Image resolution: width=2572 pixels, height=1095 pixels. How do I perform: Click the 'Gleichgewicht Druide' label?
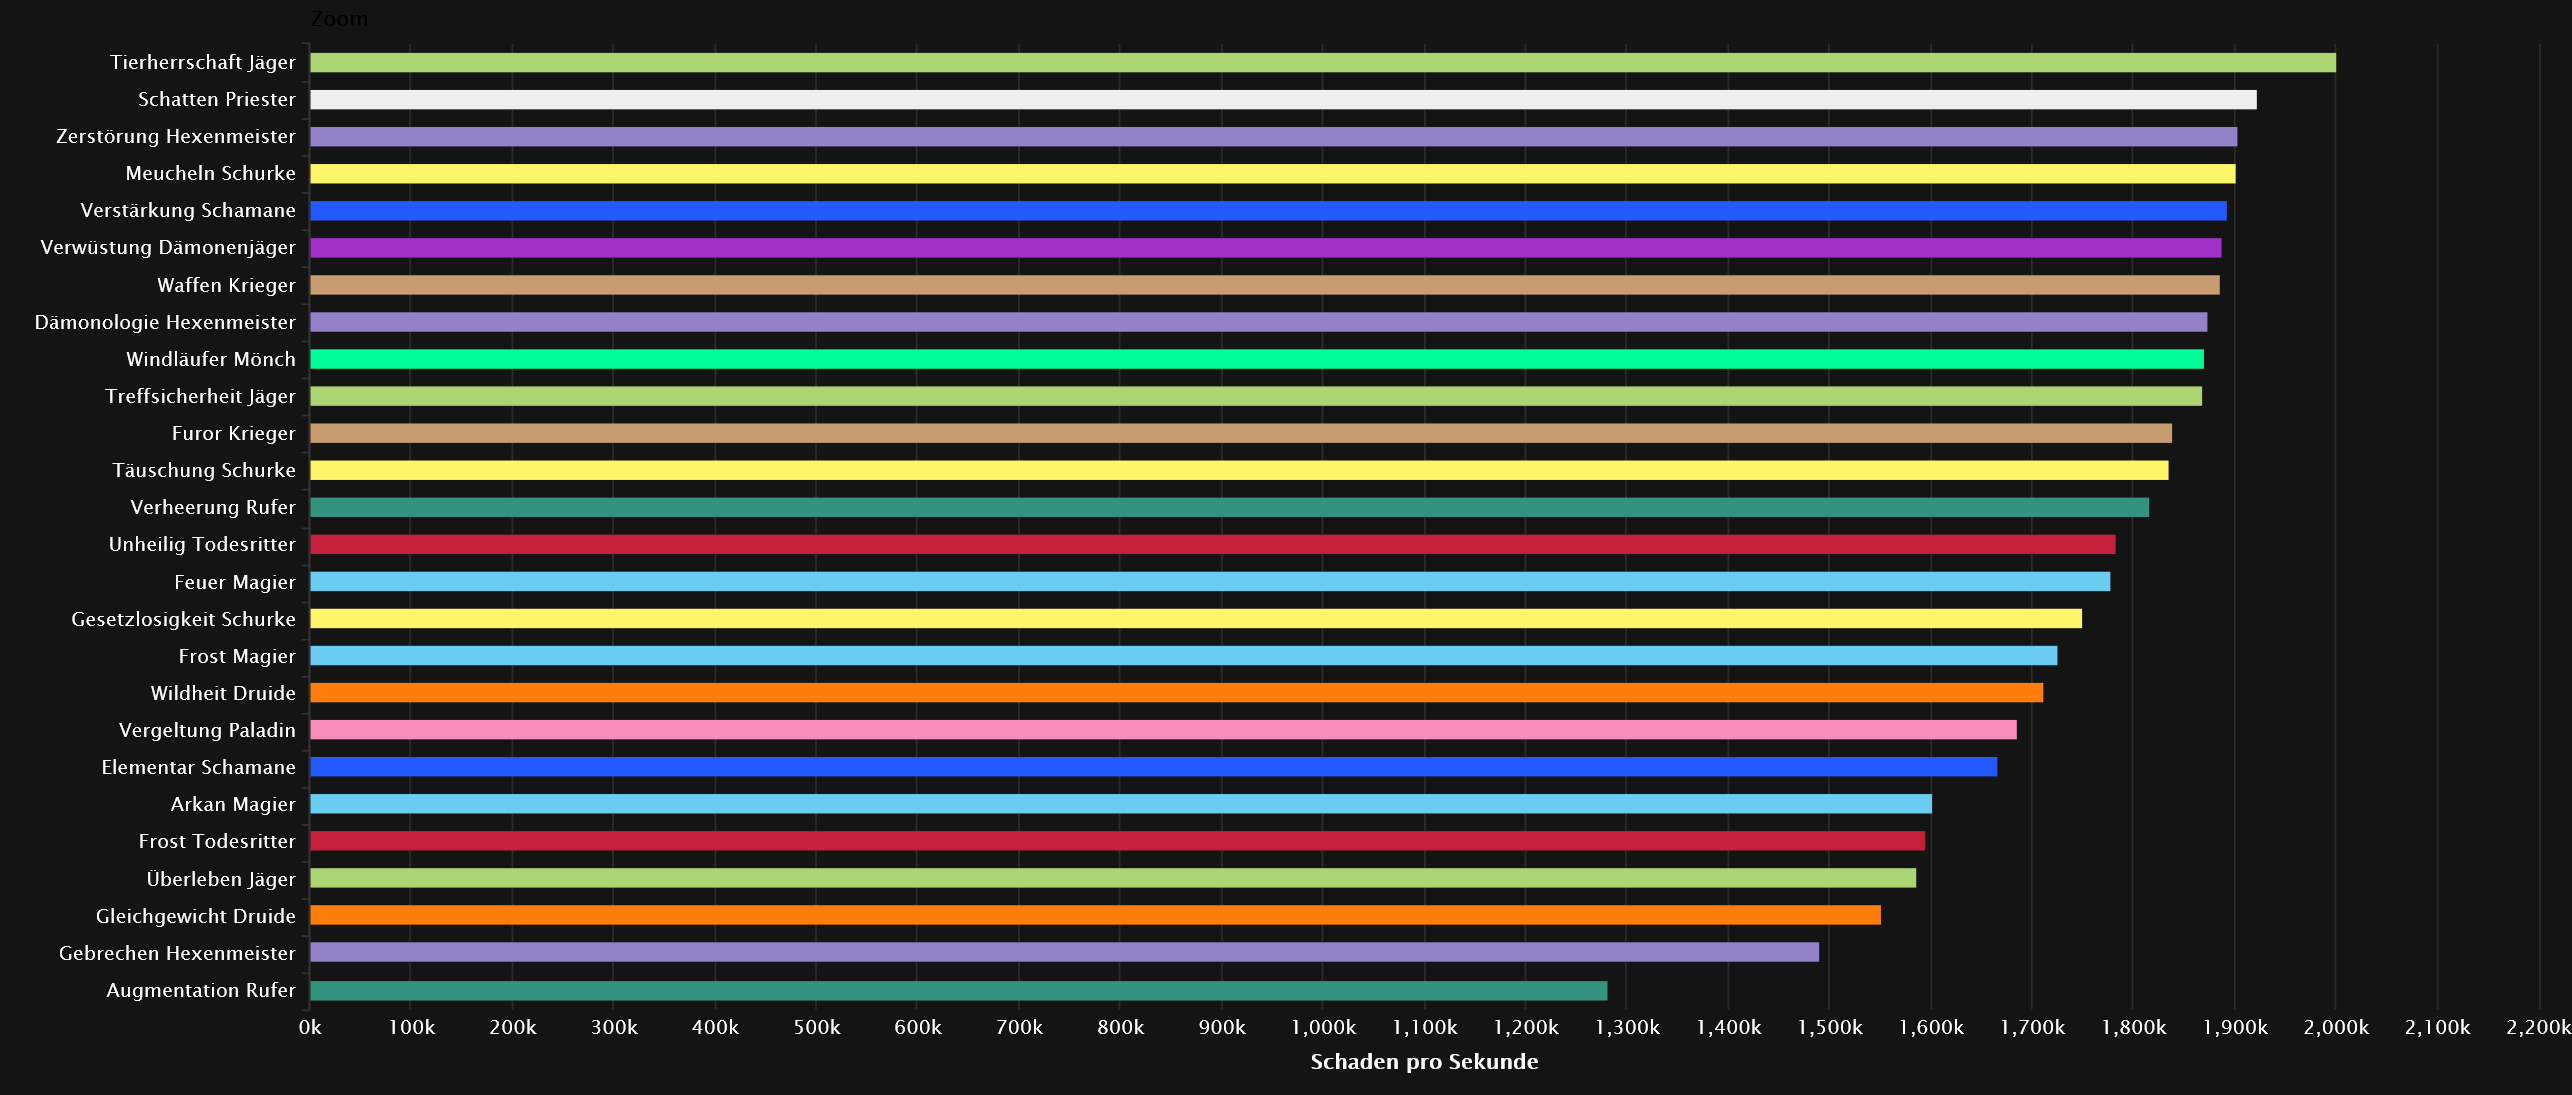(x=196, y=916)
